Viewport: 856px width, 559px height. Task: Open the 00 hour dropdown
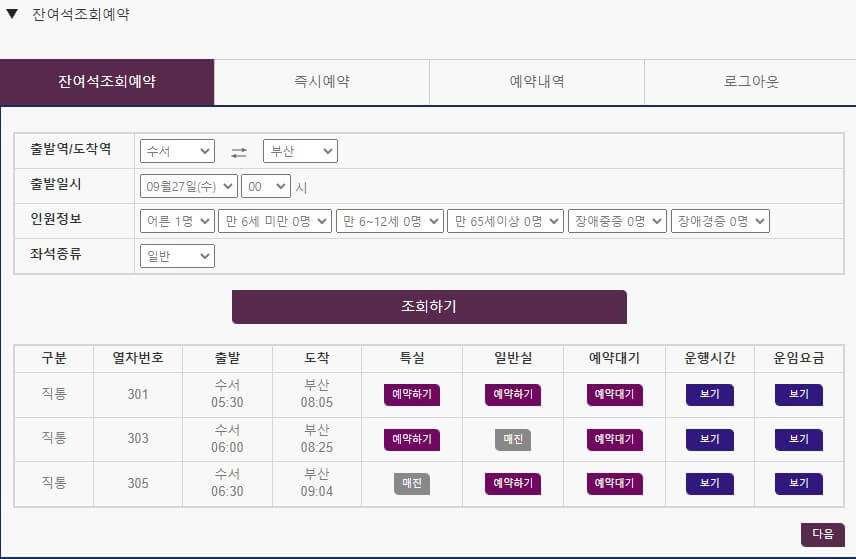click(266, 186)
